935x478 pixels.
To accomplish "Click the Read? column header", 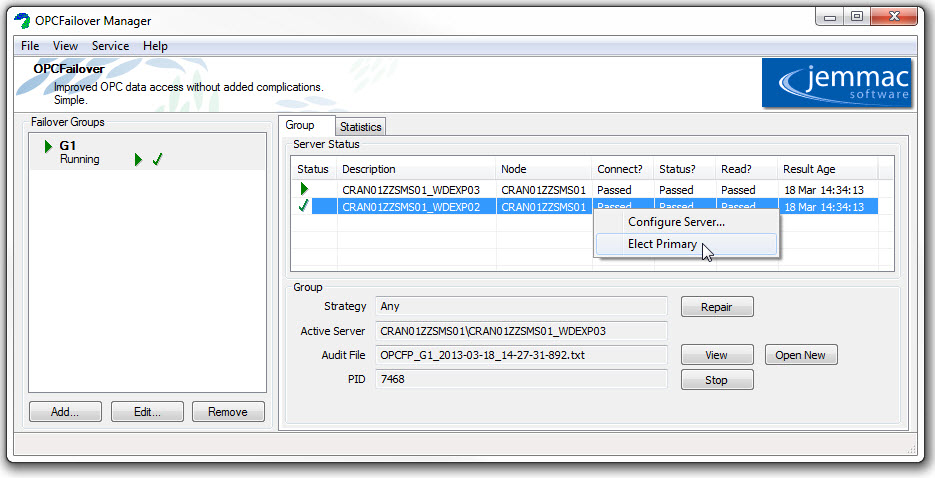I will click(747, 169).
